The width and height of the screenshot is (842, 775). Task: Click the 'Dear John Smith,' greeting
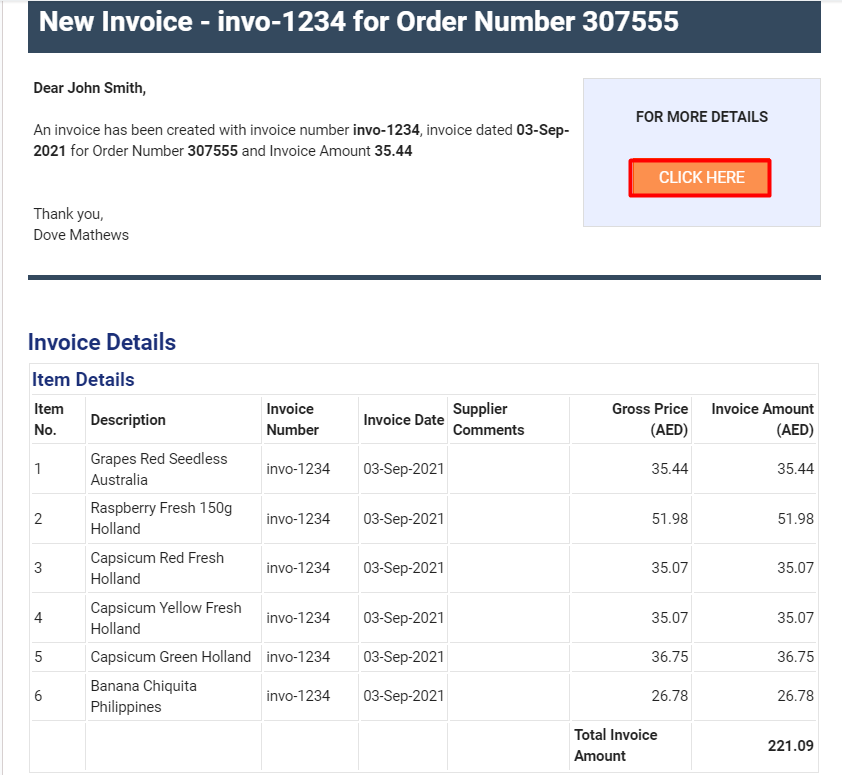(90, 88)
